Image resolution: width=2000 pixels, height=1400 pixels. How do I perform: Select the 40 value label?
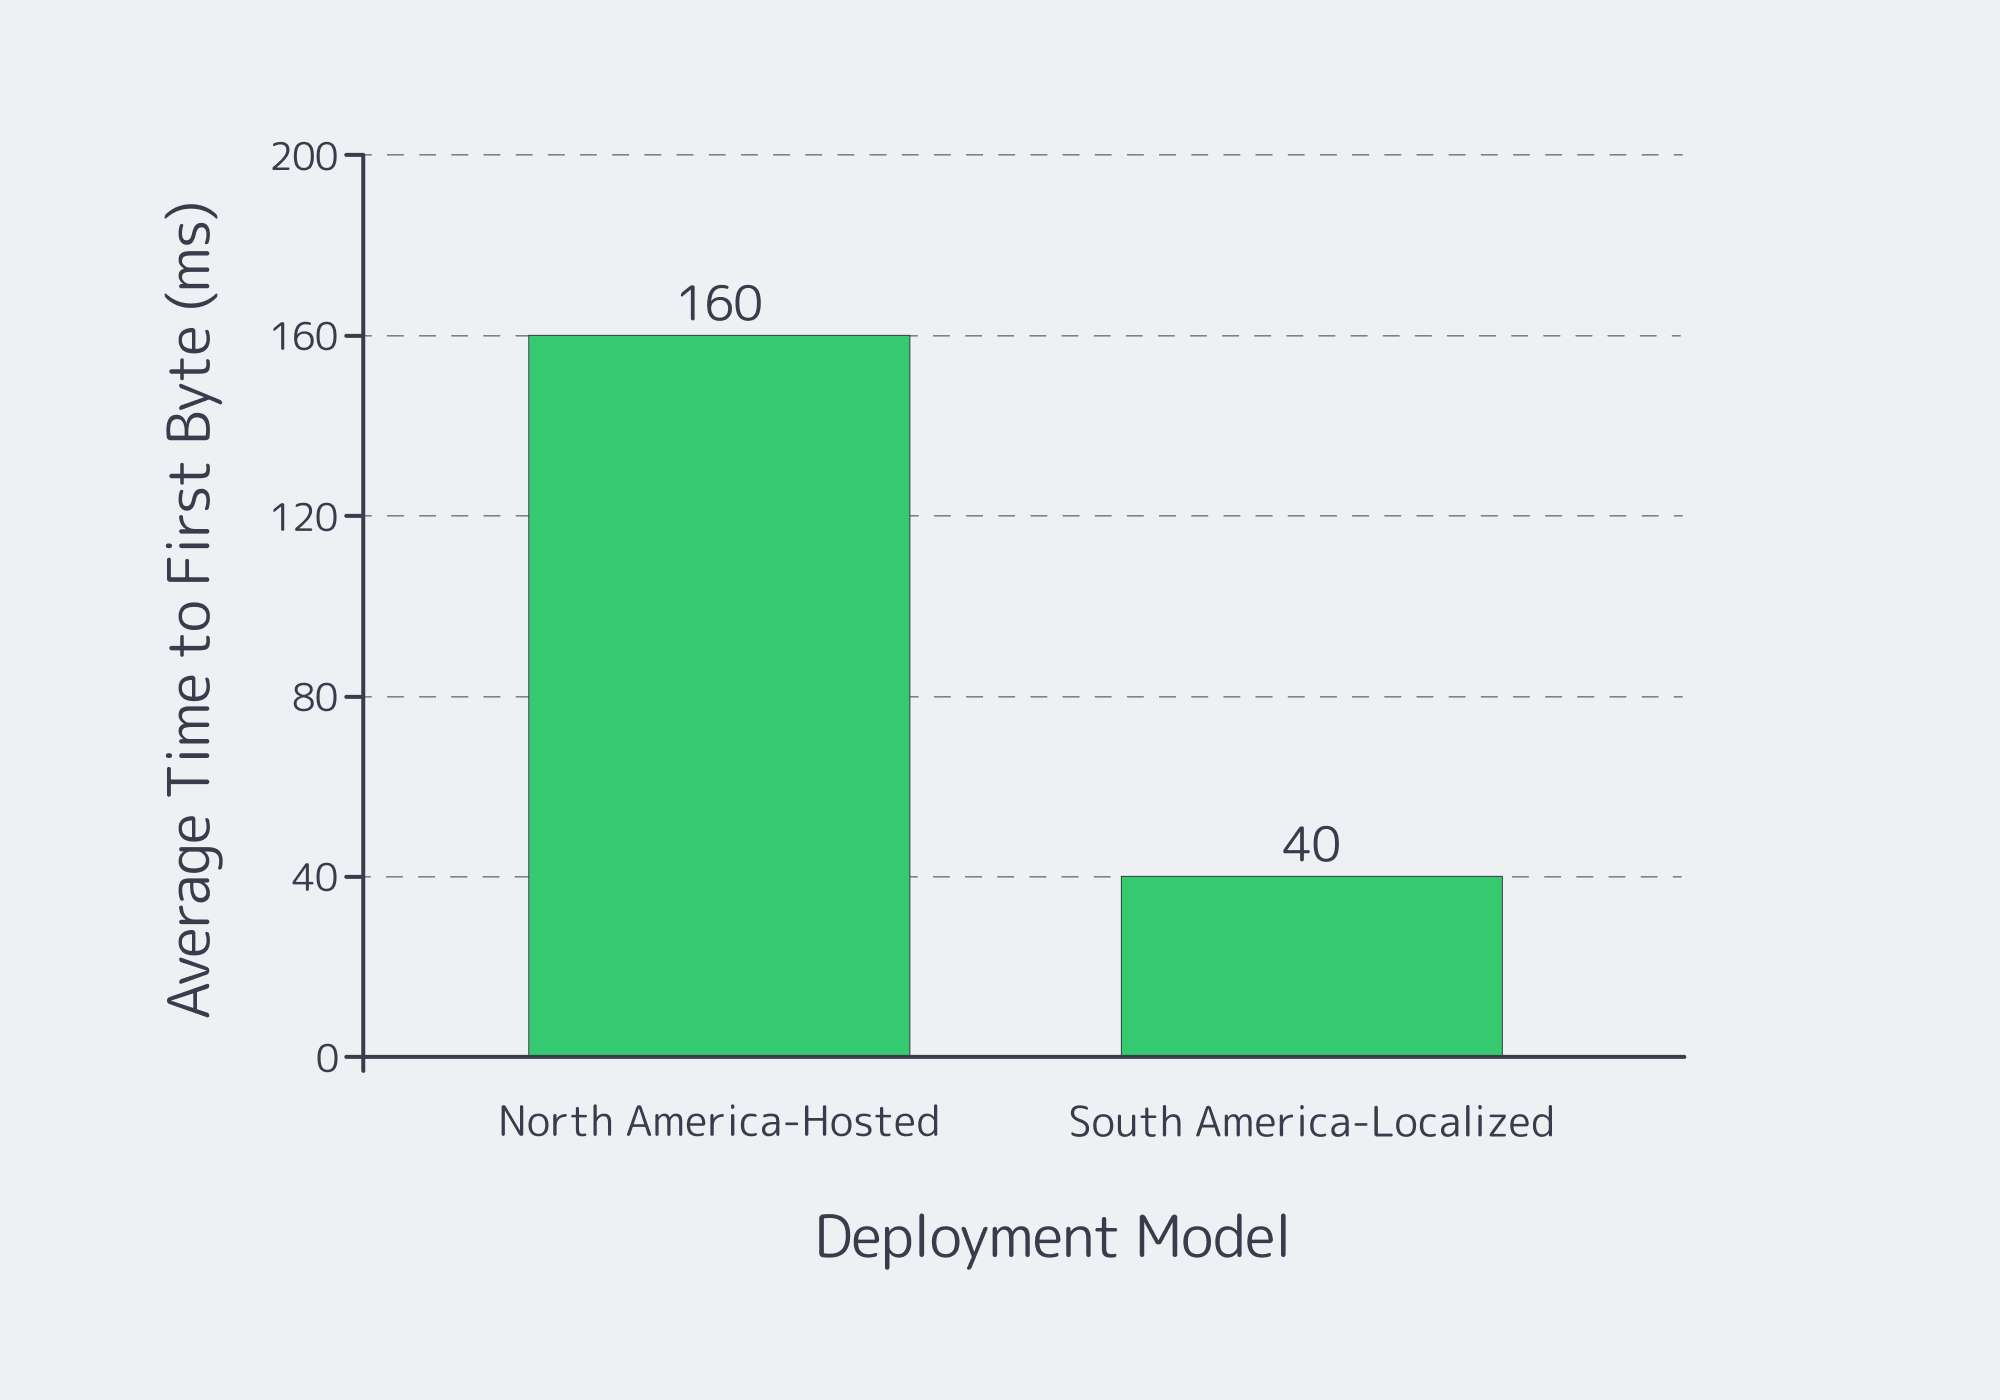point(1312,843)
